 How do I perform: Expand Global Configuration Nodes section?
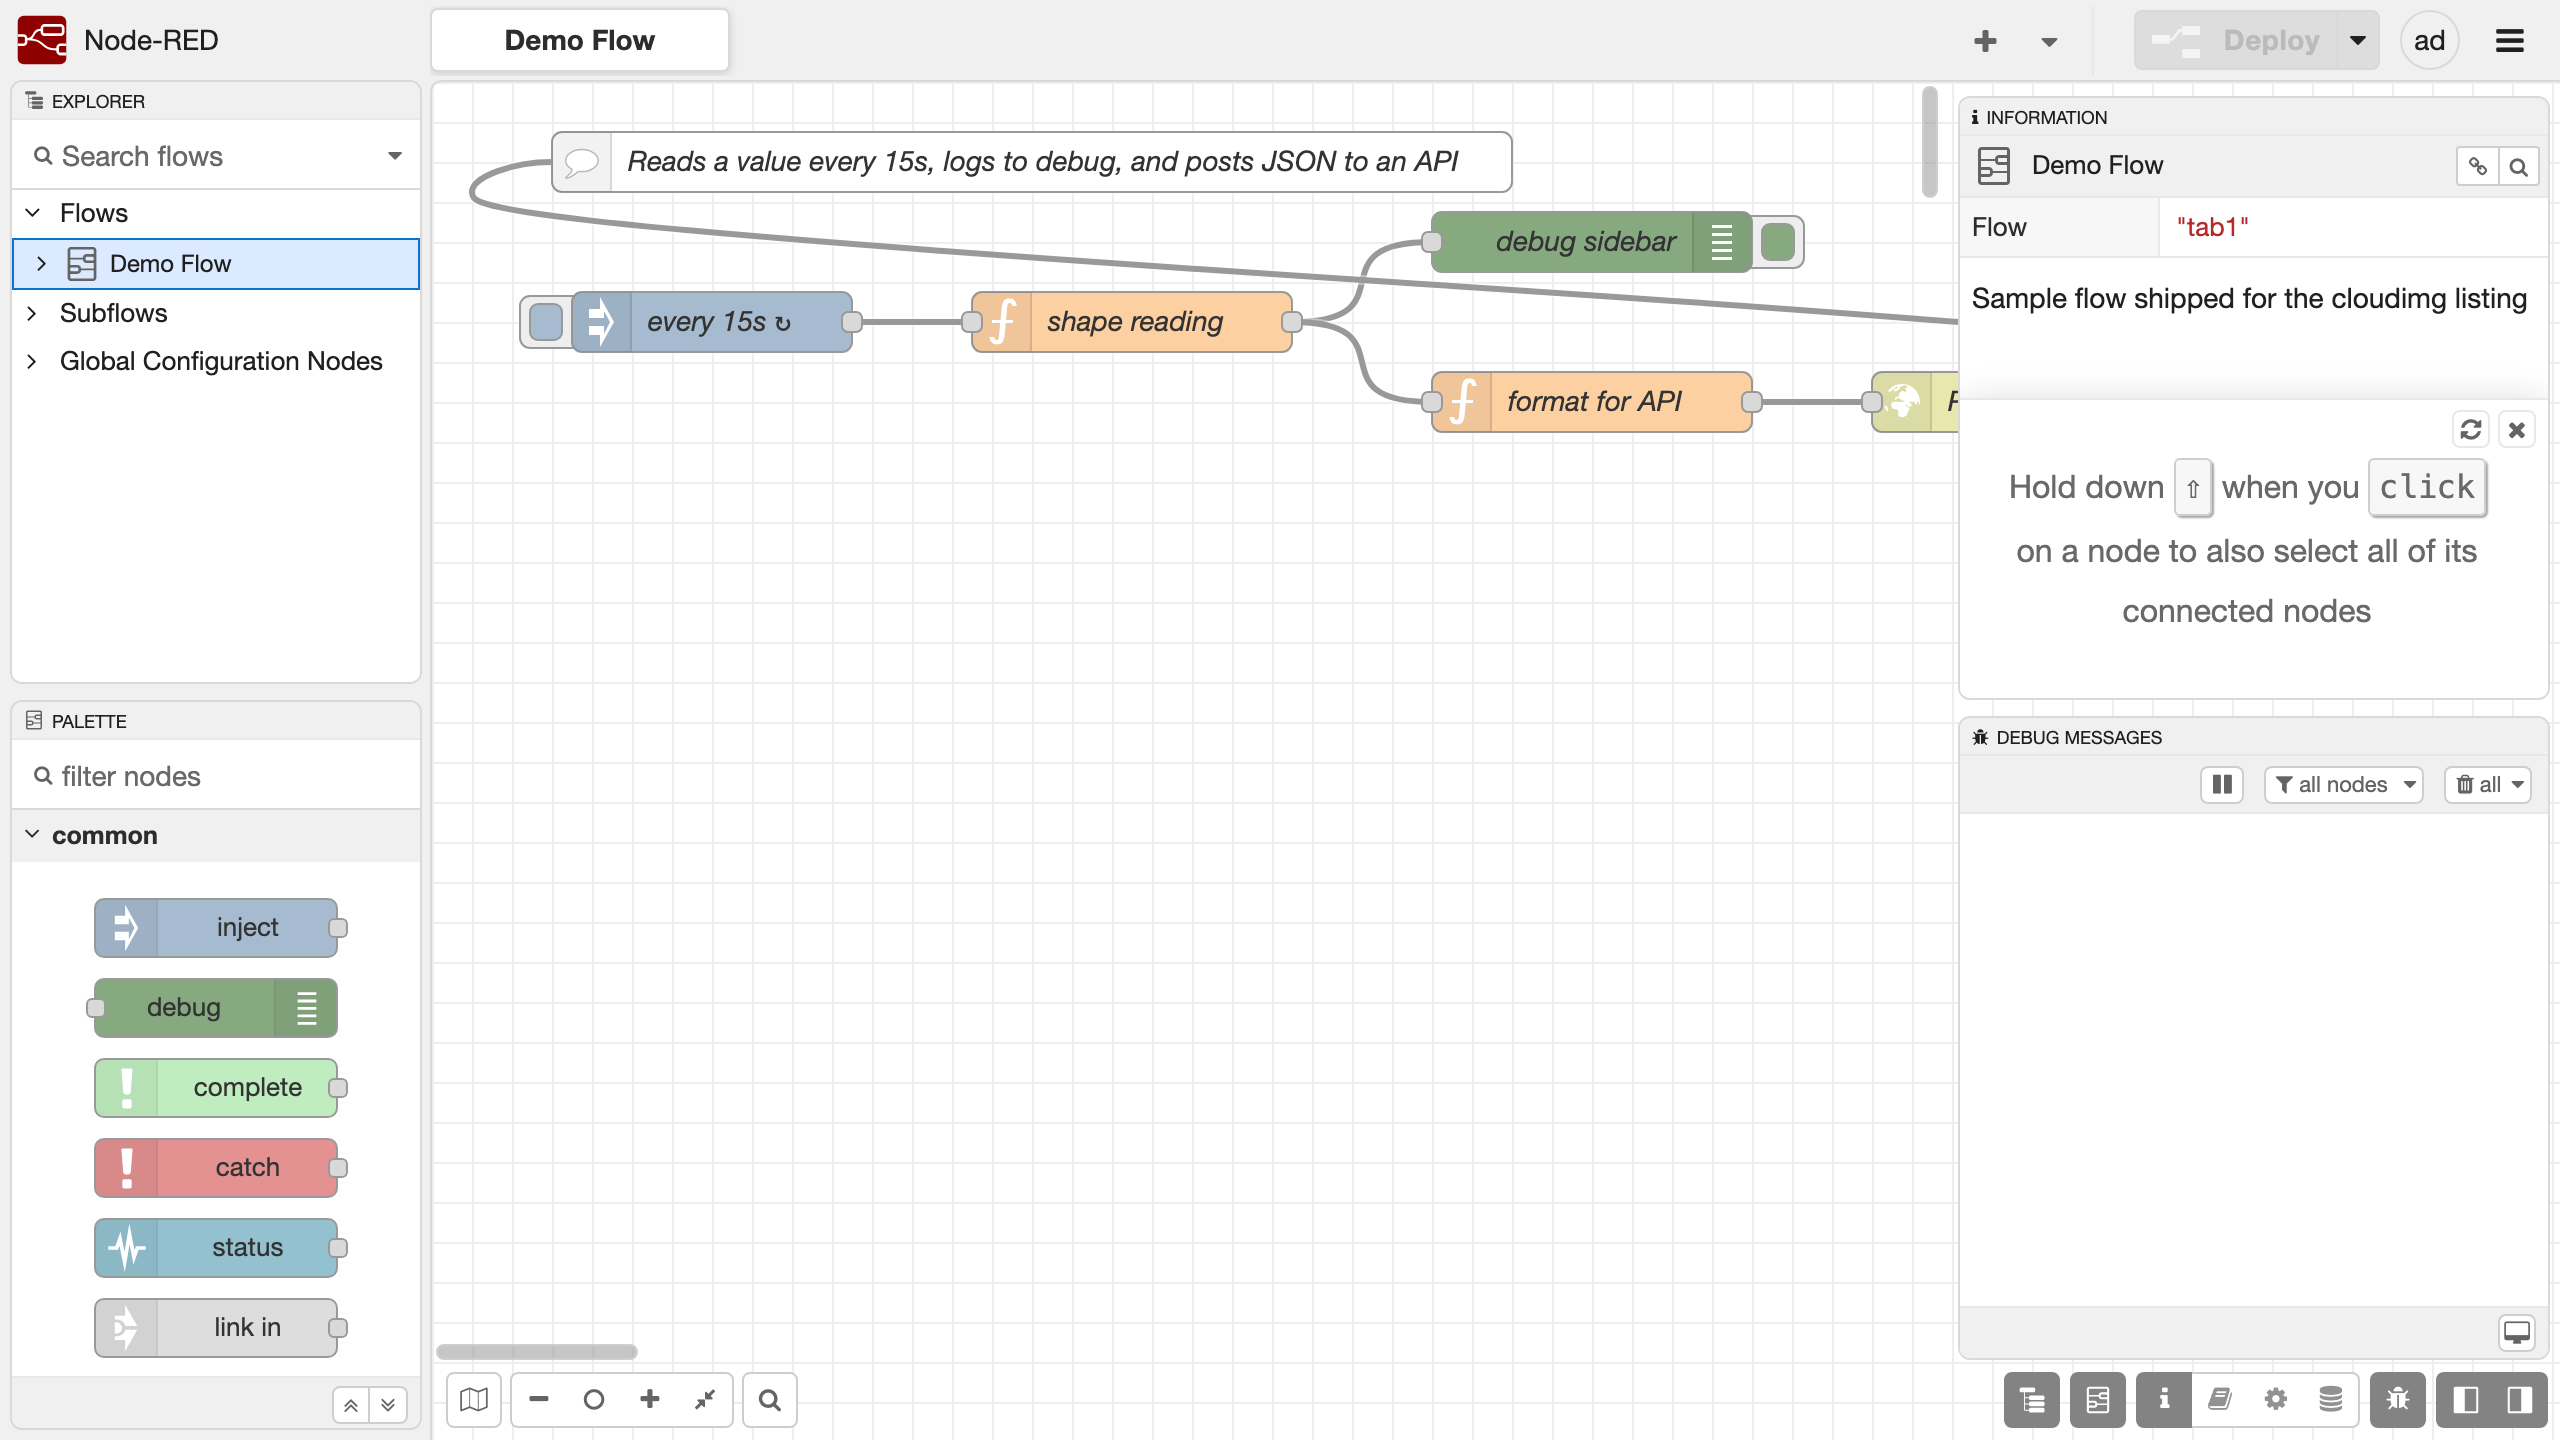pos(33,361)
